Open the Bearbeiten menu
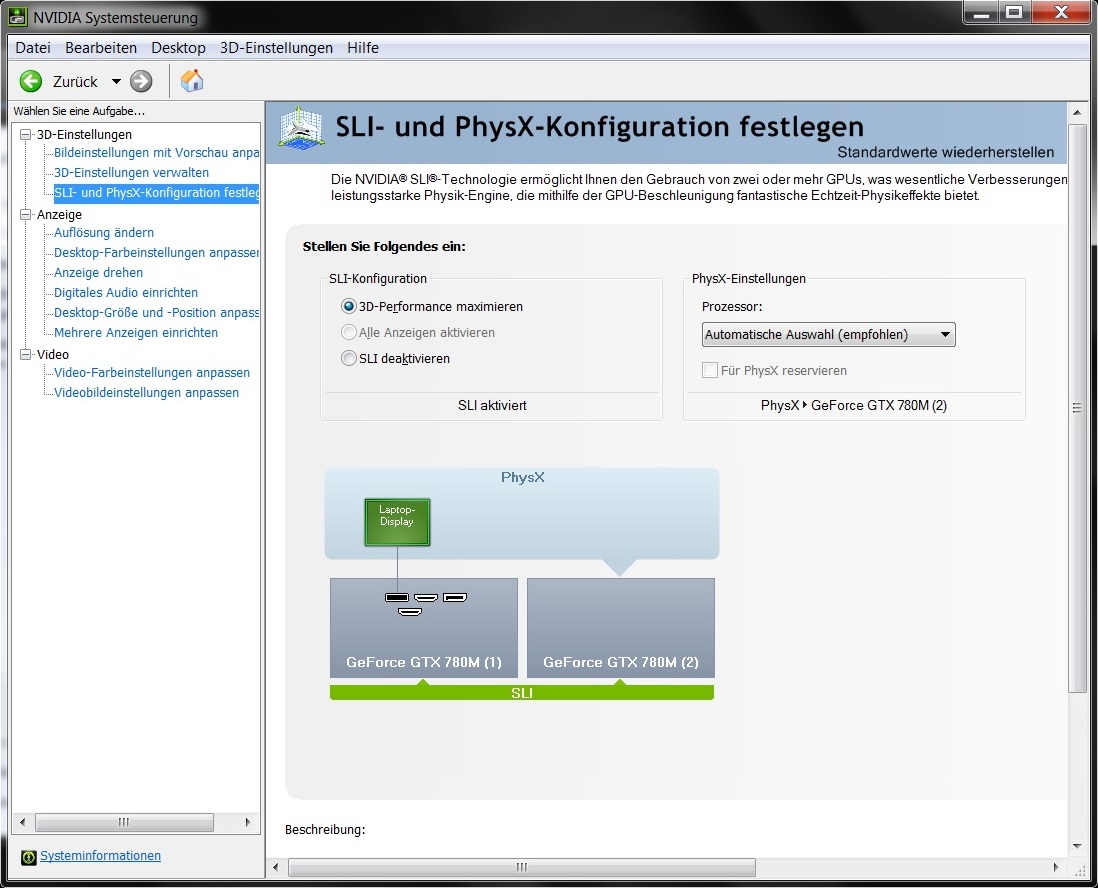This screenshot has height=888, width=1098. [x=101, y=48]
